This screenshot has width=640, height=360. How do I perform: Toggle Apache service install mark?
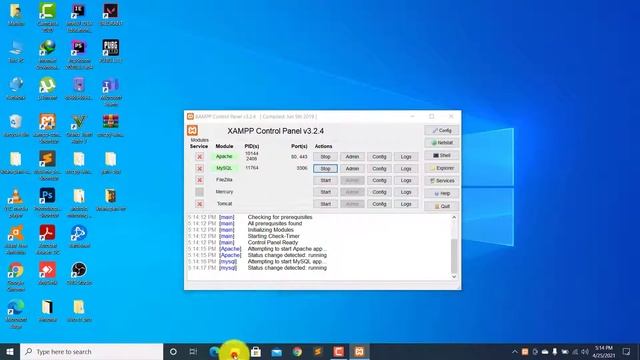(199, 157)
